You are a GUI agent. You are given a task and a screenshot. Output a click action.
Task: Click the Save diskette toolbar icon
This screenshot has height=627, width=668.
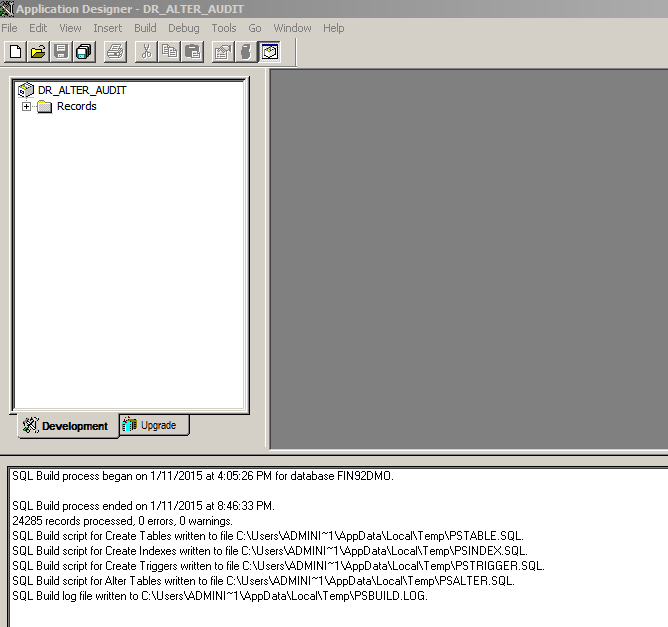(61, 52)
